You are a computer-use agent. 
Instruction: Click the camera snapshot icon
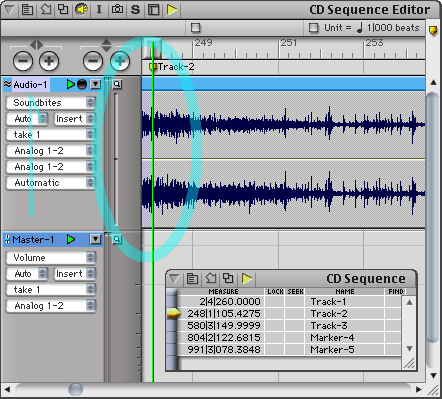point(117,9)
